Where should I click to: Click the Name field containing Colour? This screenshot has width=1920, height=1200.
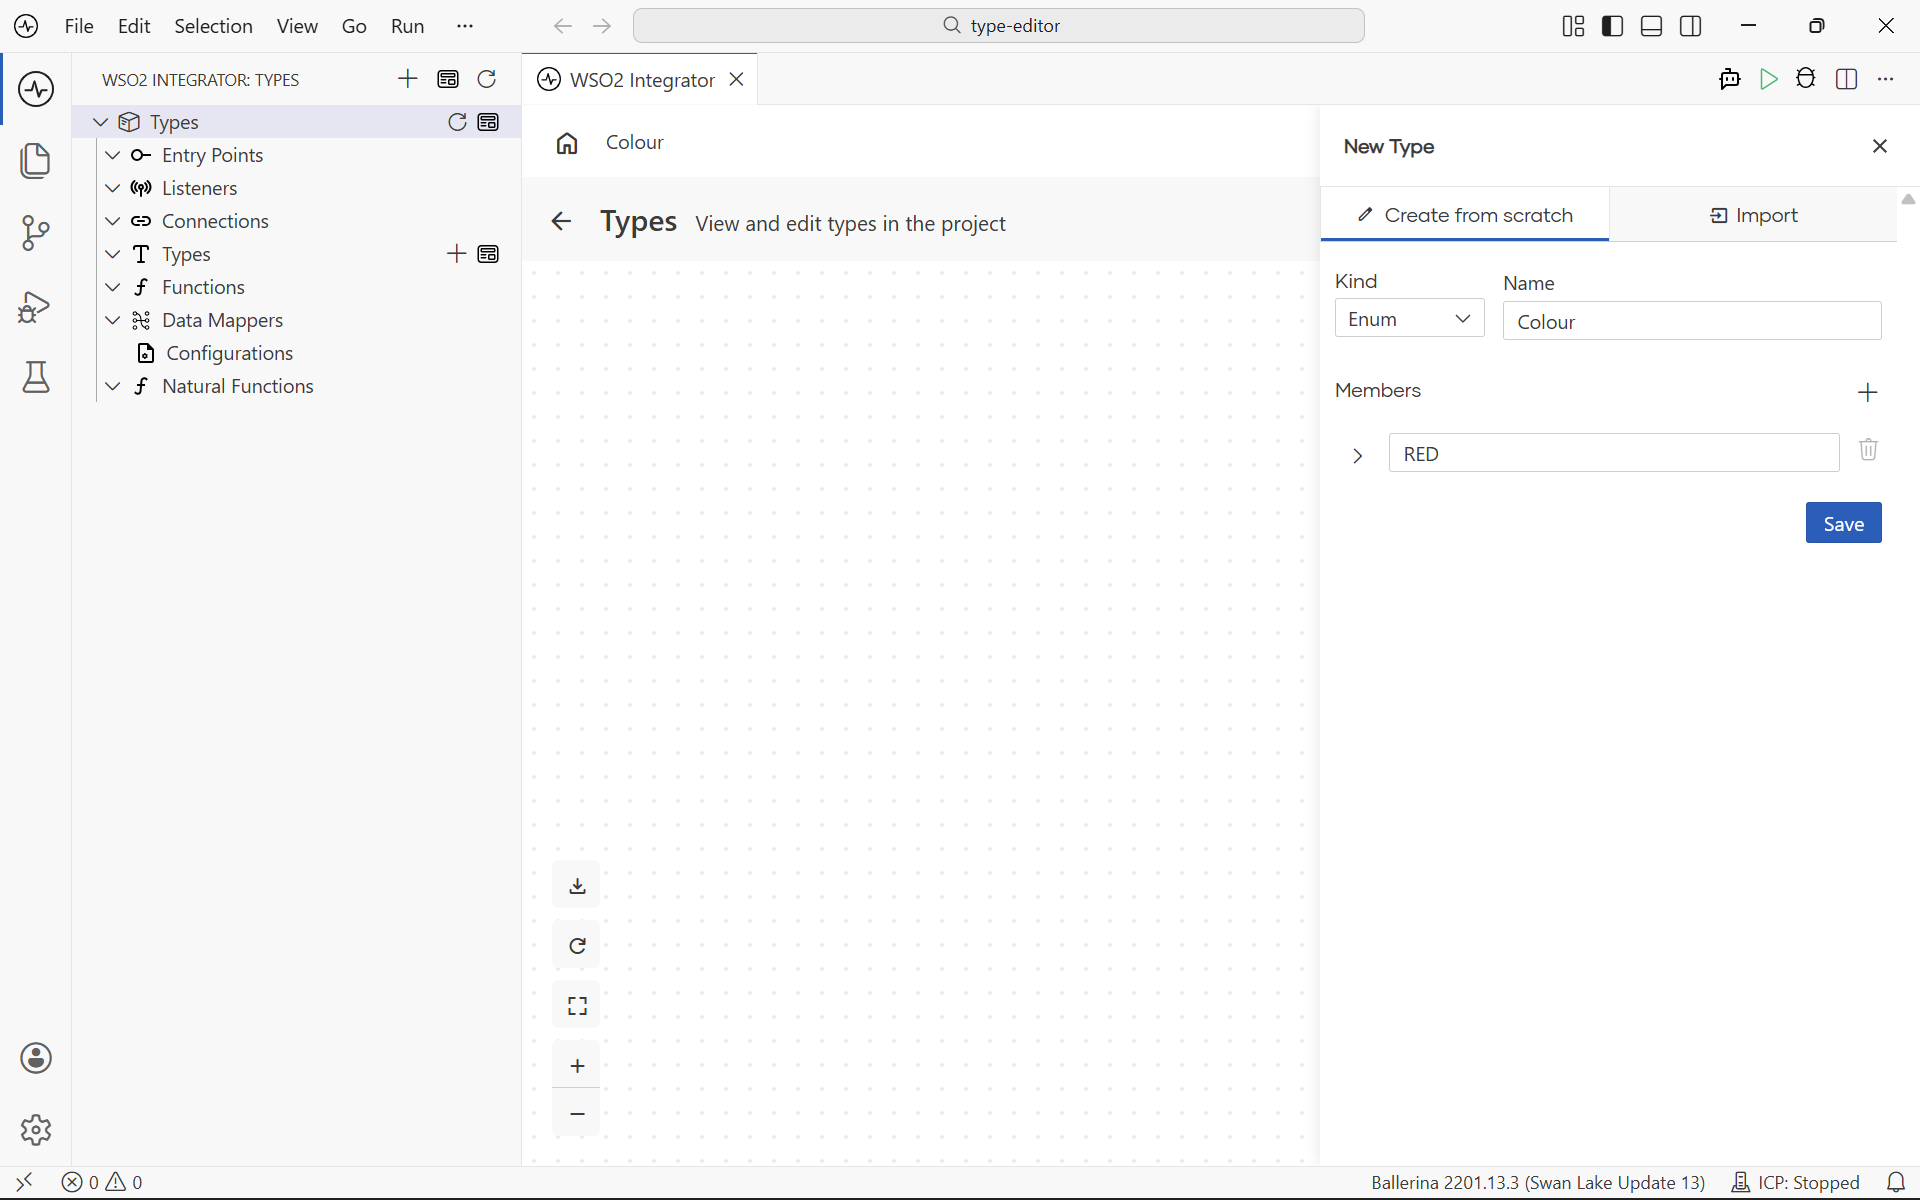1692,321
